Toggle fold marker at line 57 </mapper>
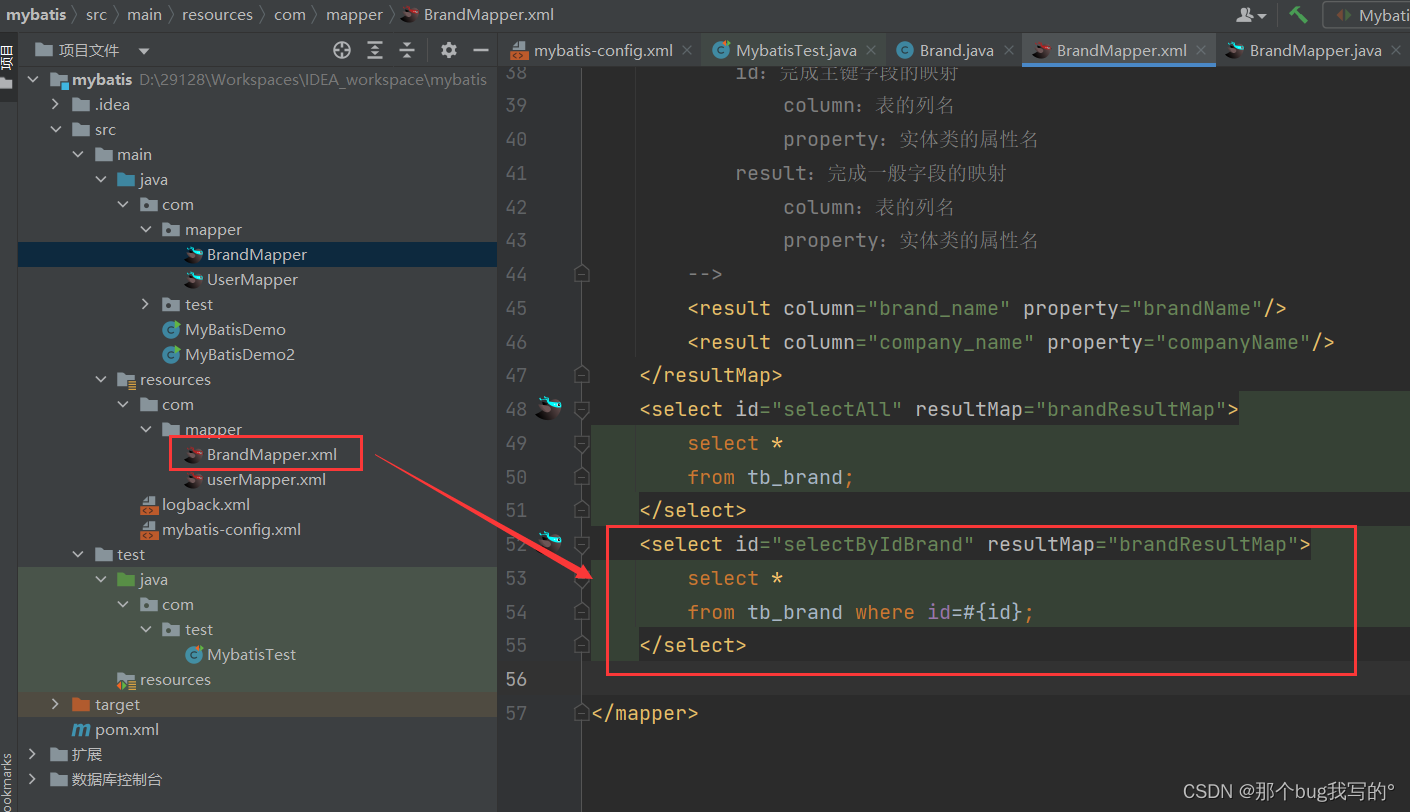The height and width of the screenshot is (812, 1410). tap(582, 712)
